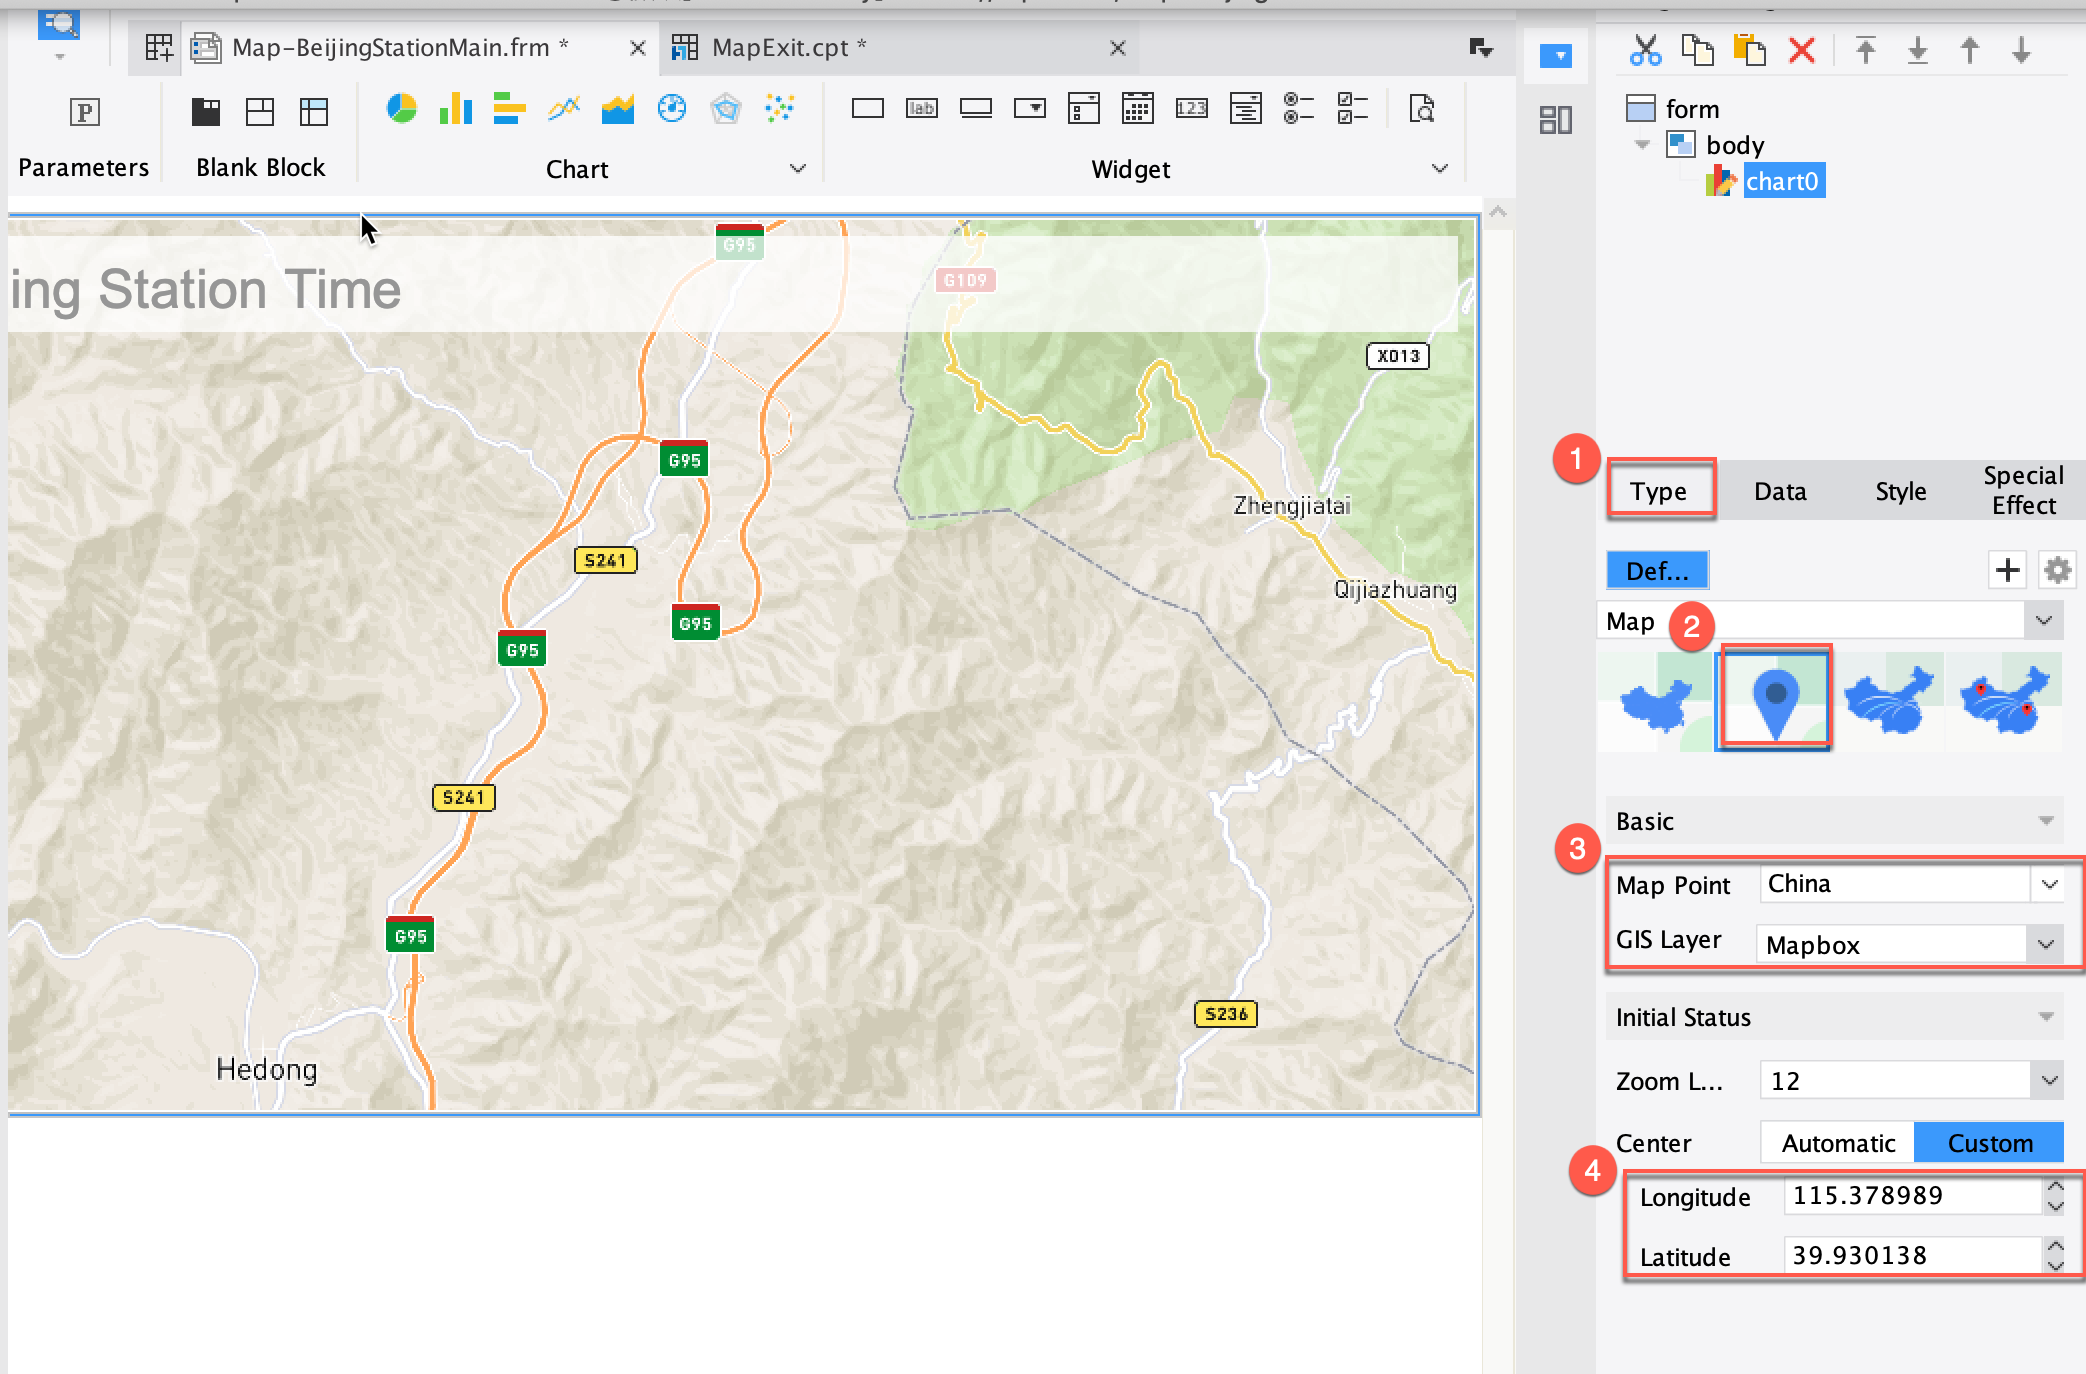Click the Copy icon in component toolbar
The height and width of the screenshot is (1374, 2086).
(x=1697, y=50)
